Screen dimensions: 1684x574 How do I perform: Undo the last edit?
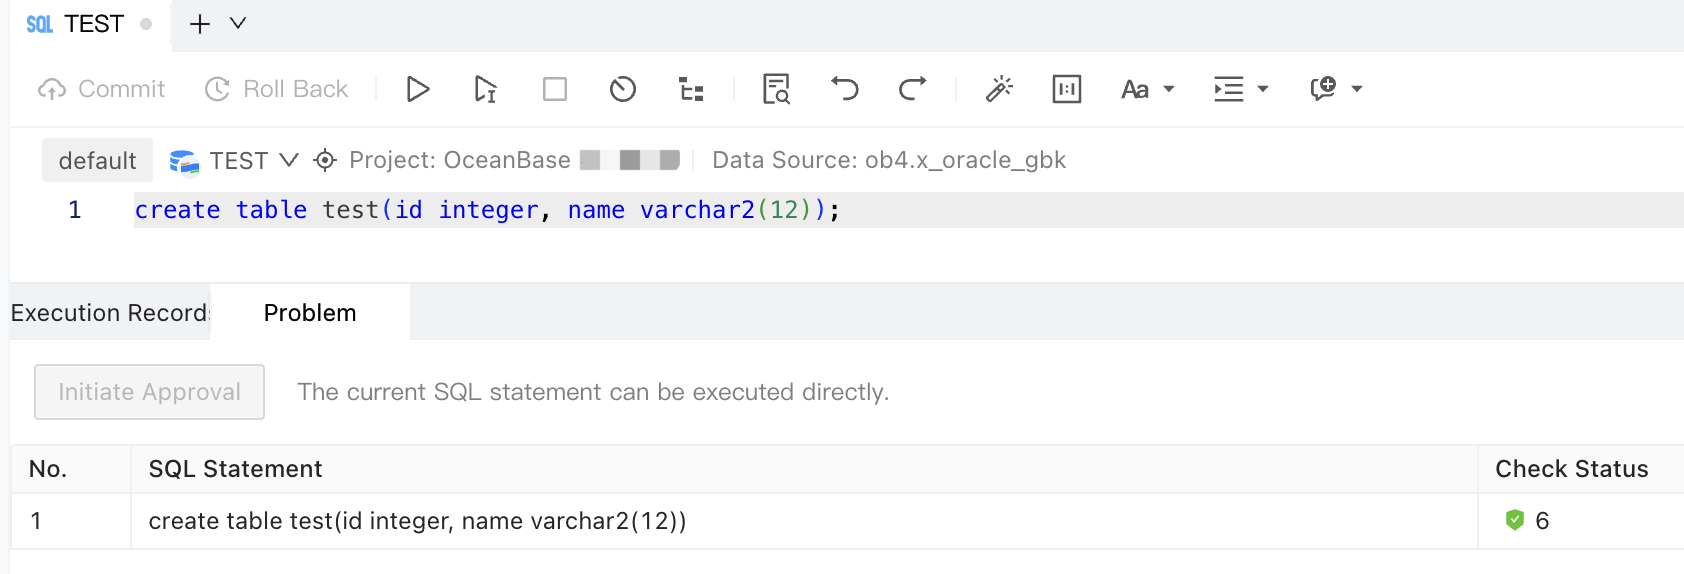(845, 89)
